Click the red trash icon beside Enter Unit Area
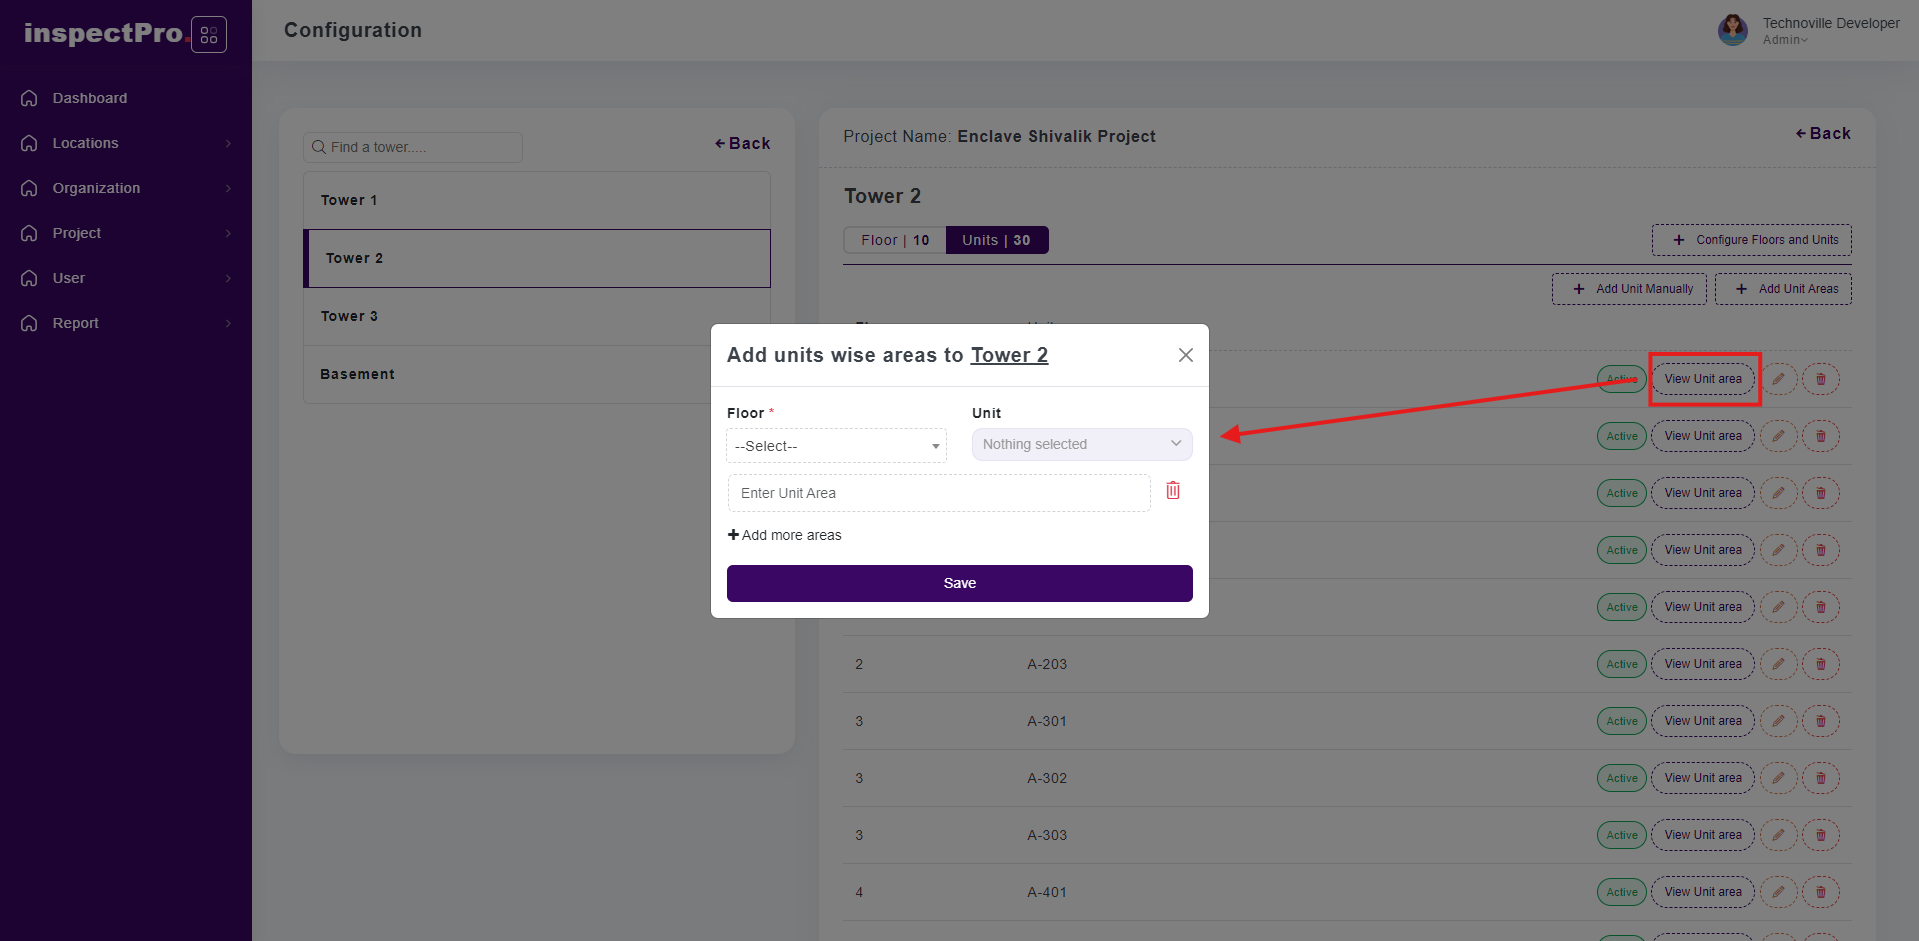Image resolution: width=1919 pixels, height=941 pixels. click(x=1173, y=491)
